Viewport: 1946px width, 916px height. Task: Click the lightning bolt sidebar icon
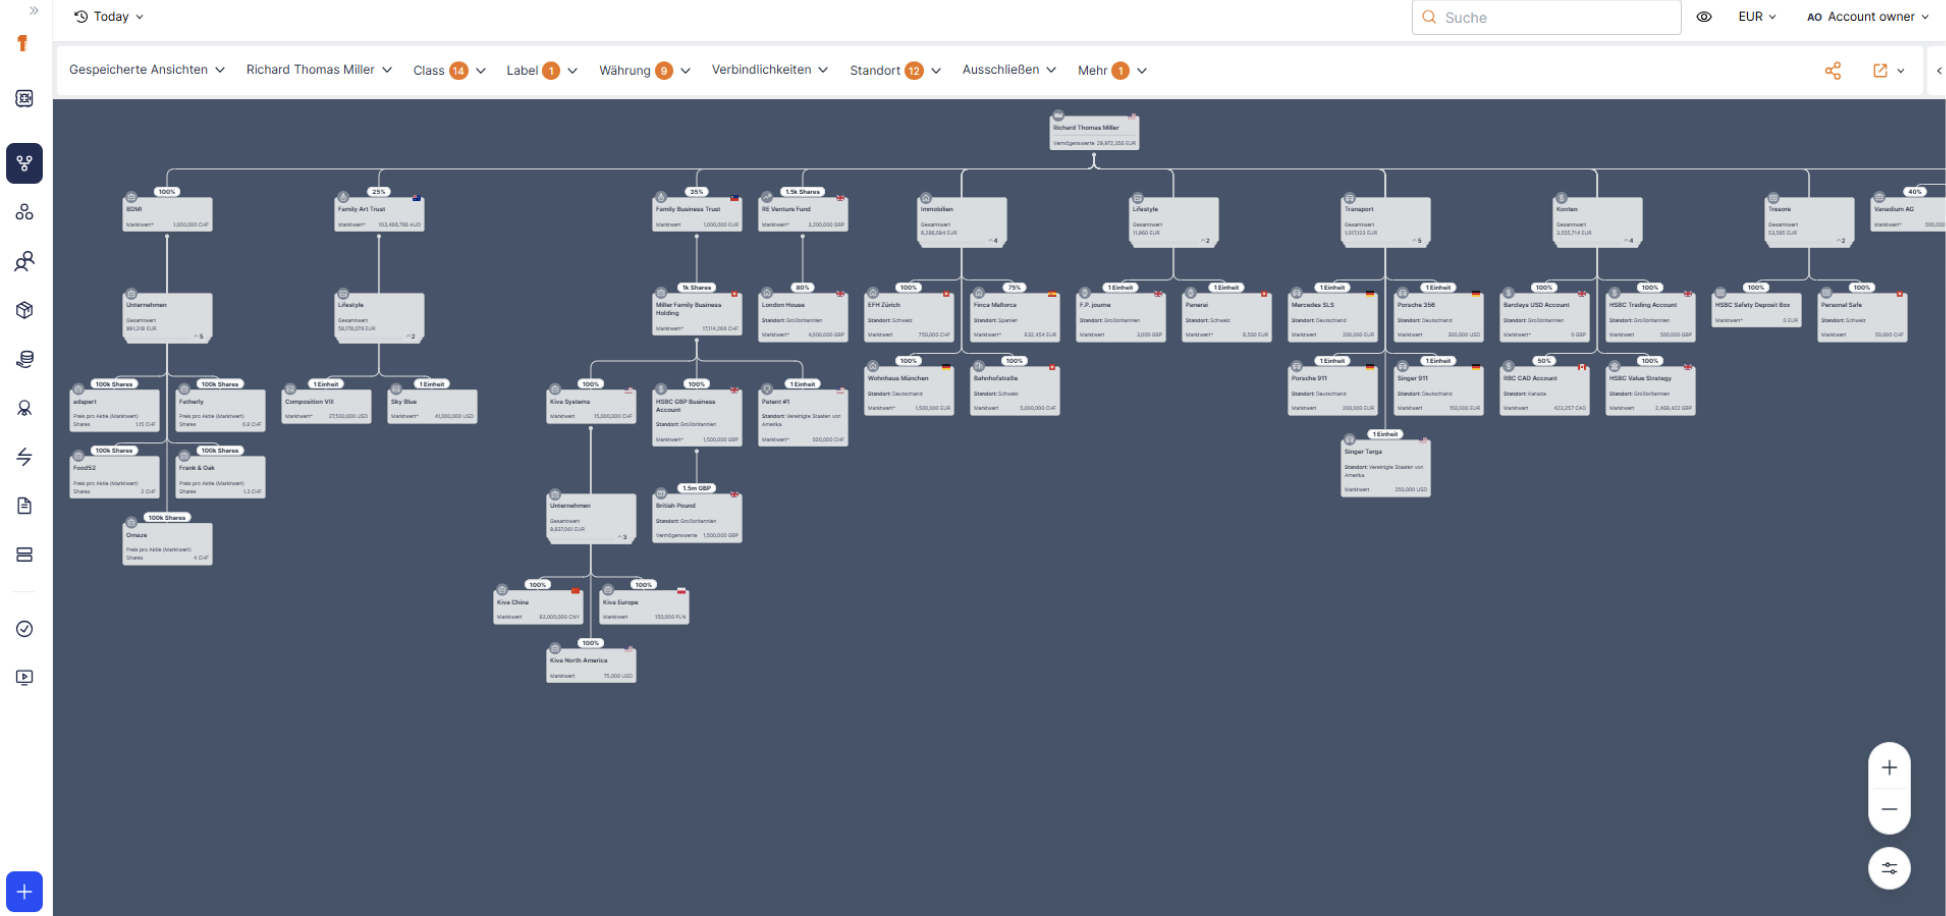24,457
